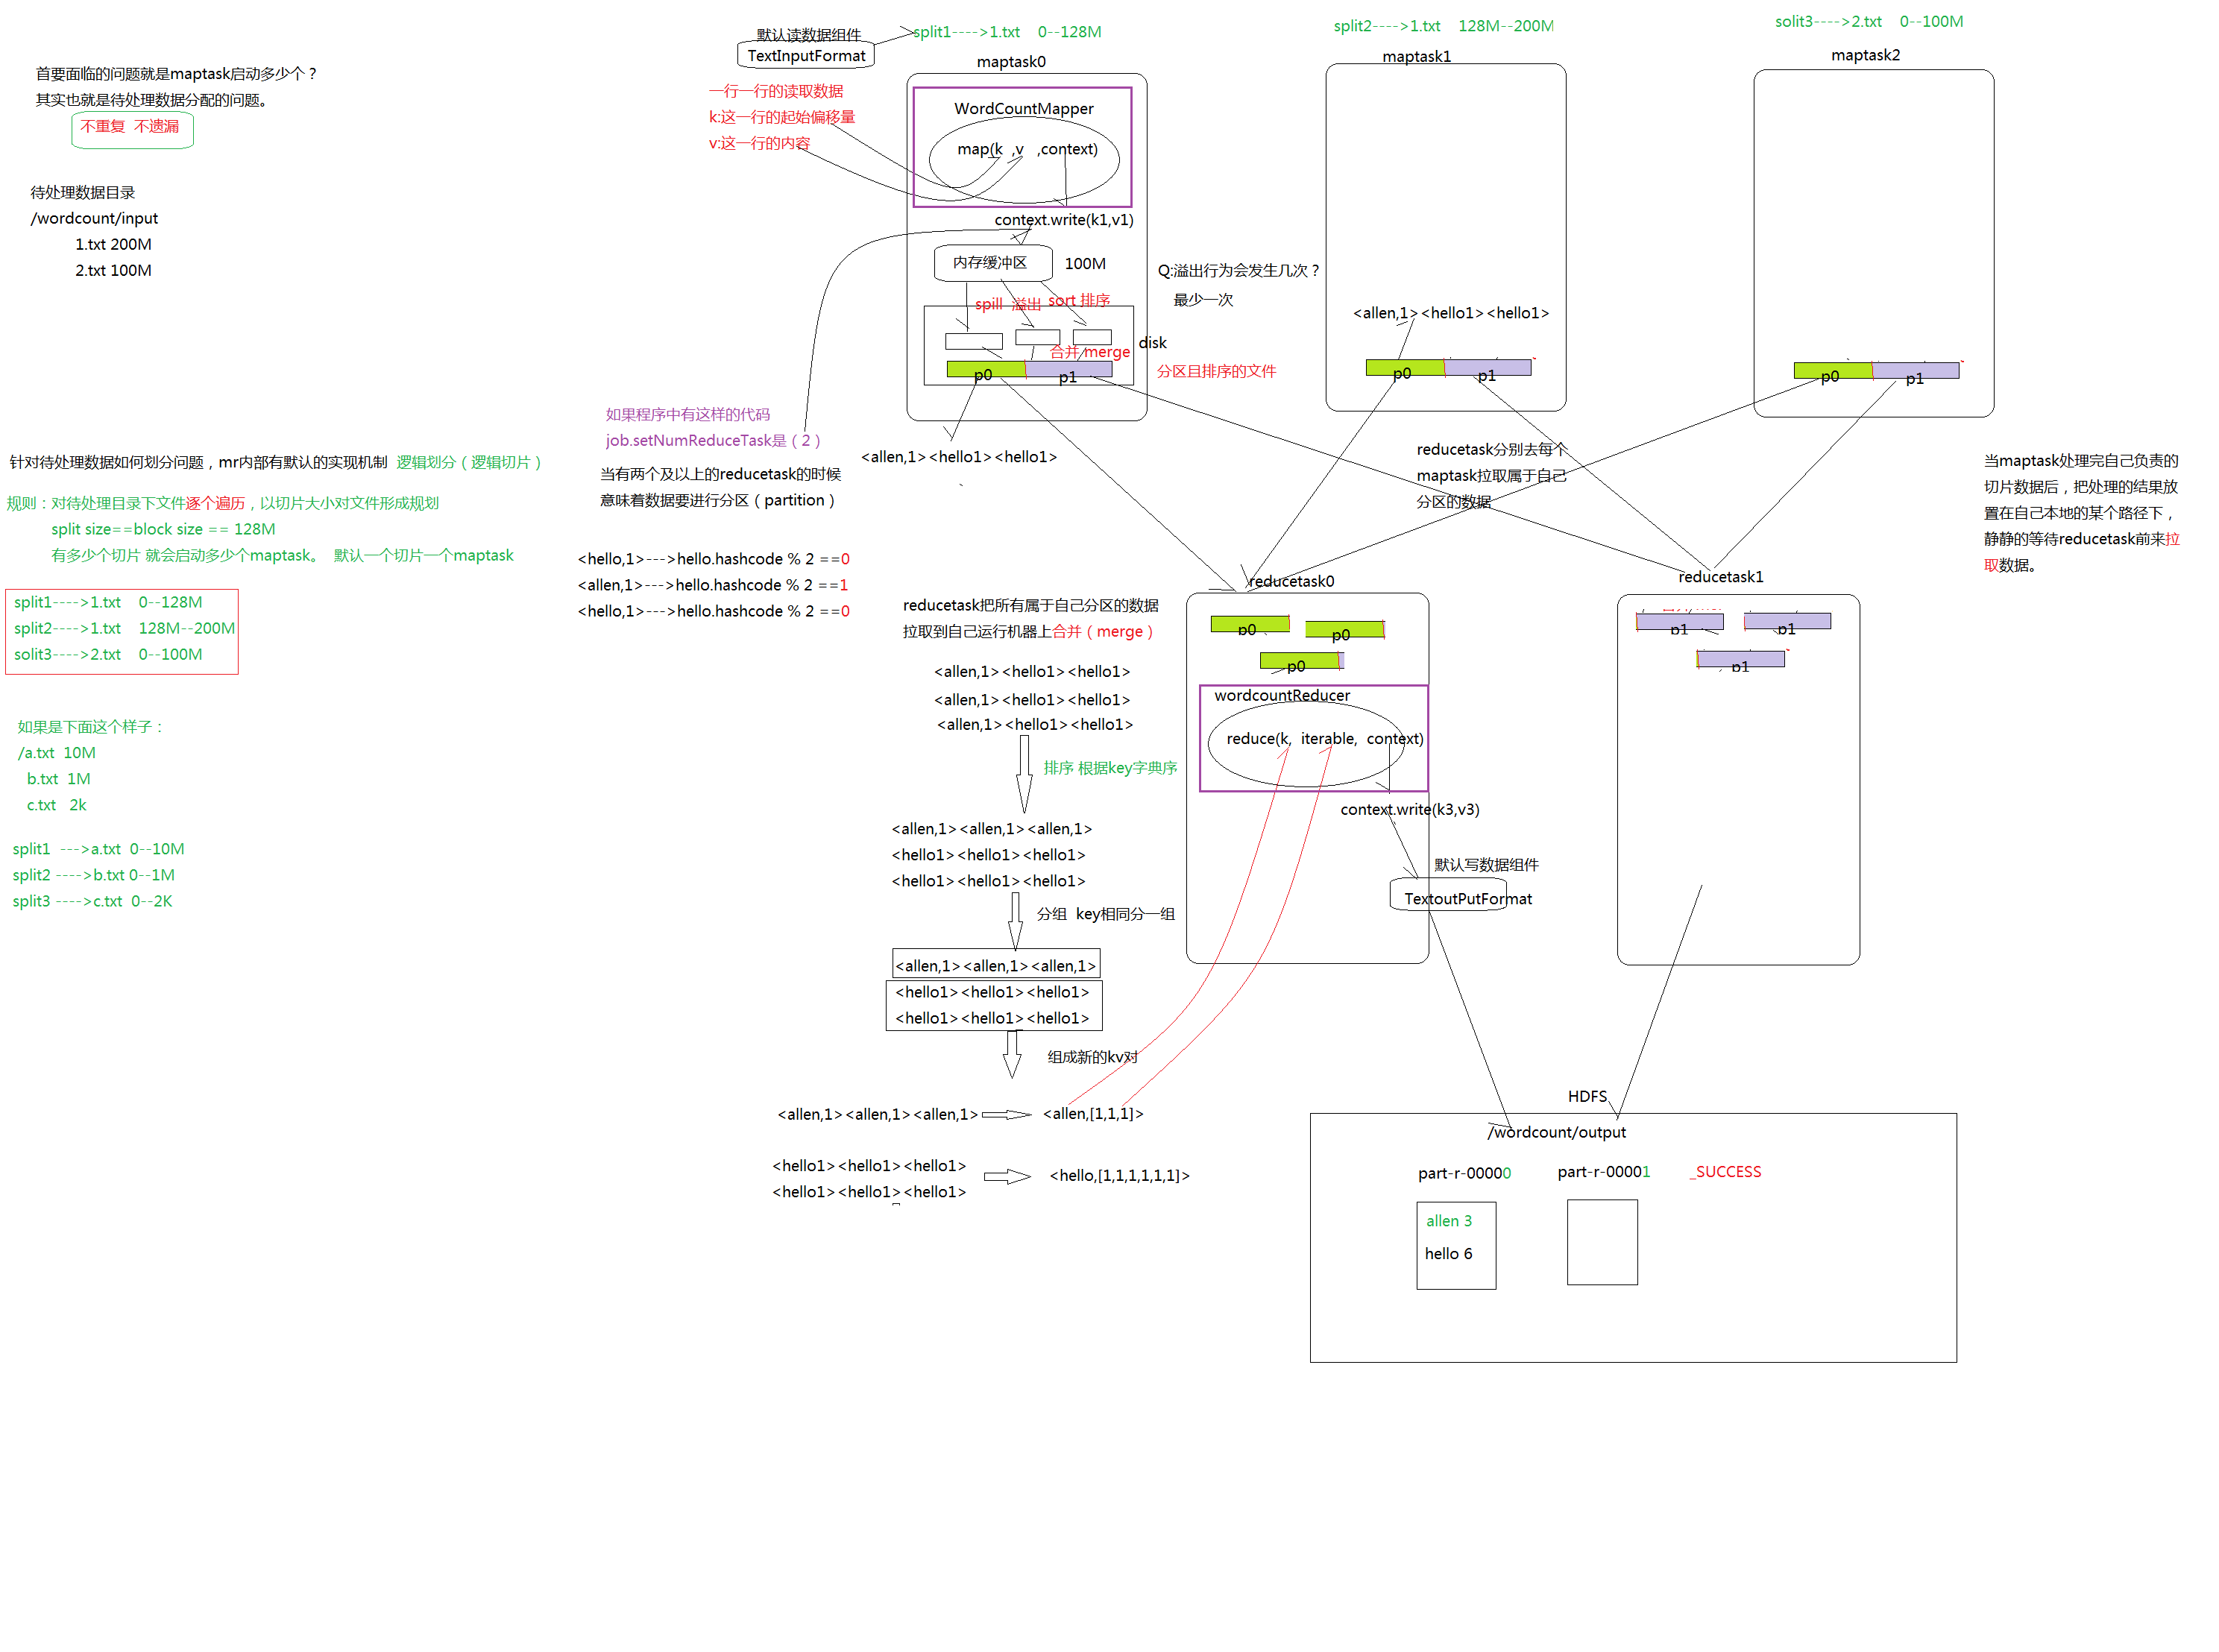Click the reduce(k, iterable, context) ellipse
This screenshot has width=2219, height=1652.
coord(1306,744)
